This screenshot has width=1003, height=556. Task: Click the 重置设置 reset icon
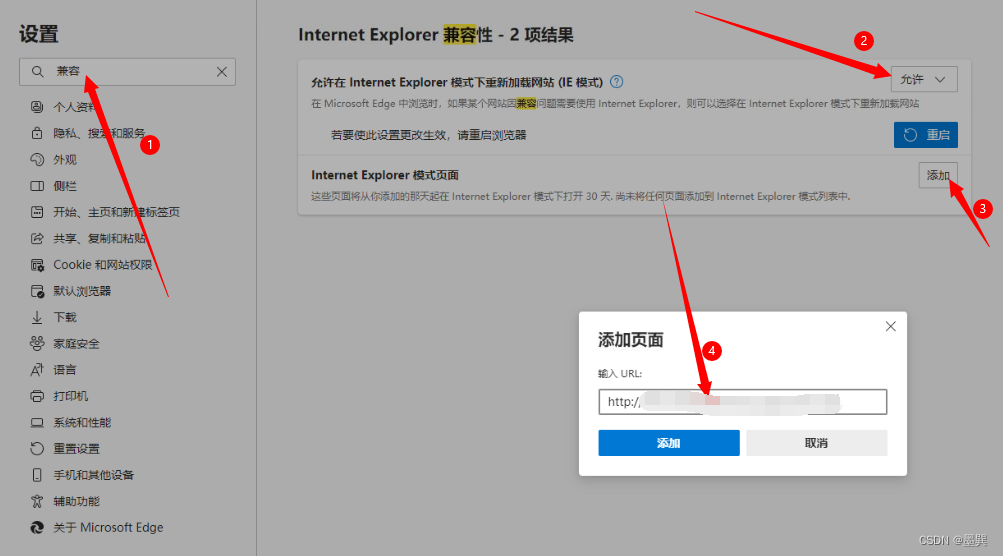pos(37,449)
